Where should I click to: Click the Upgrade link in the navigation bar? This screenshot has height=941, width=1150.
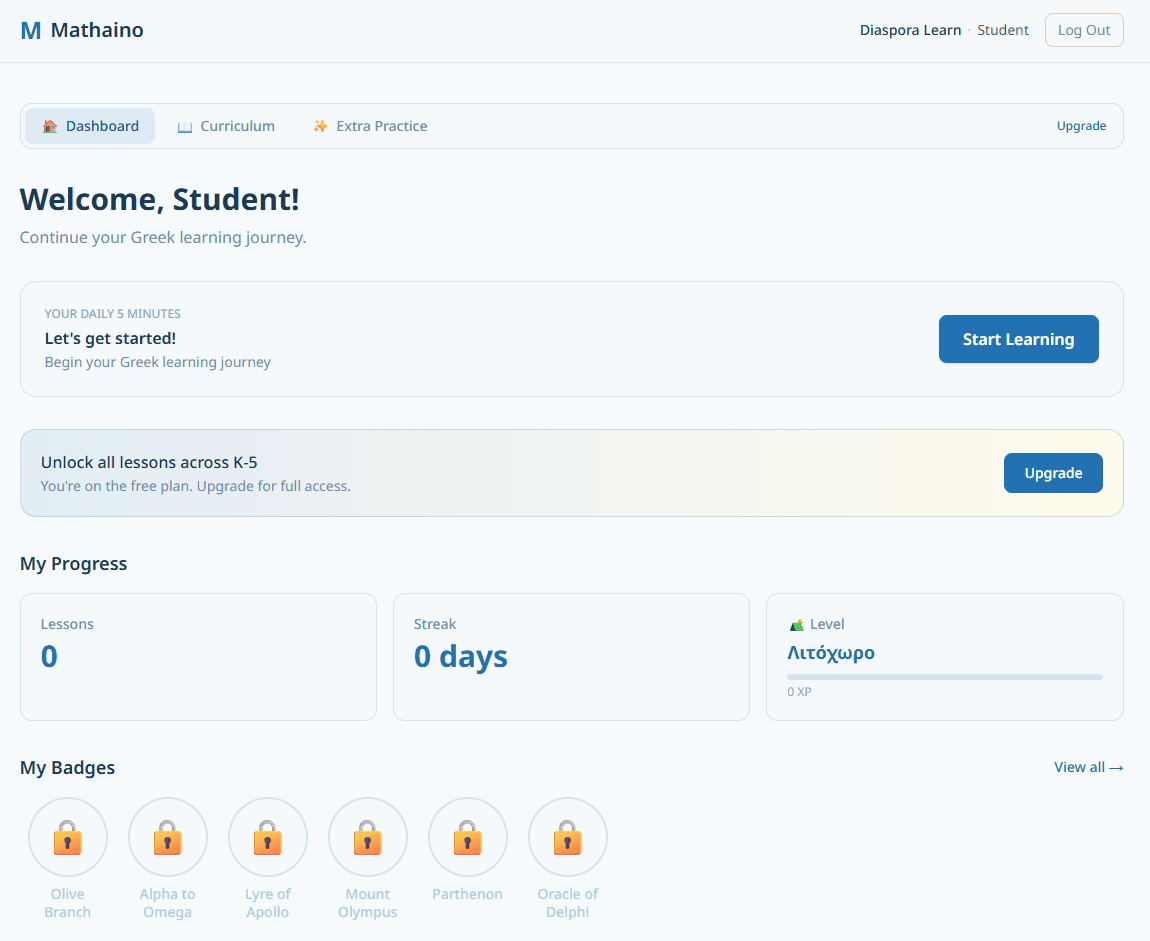(1081, 125)
